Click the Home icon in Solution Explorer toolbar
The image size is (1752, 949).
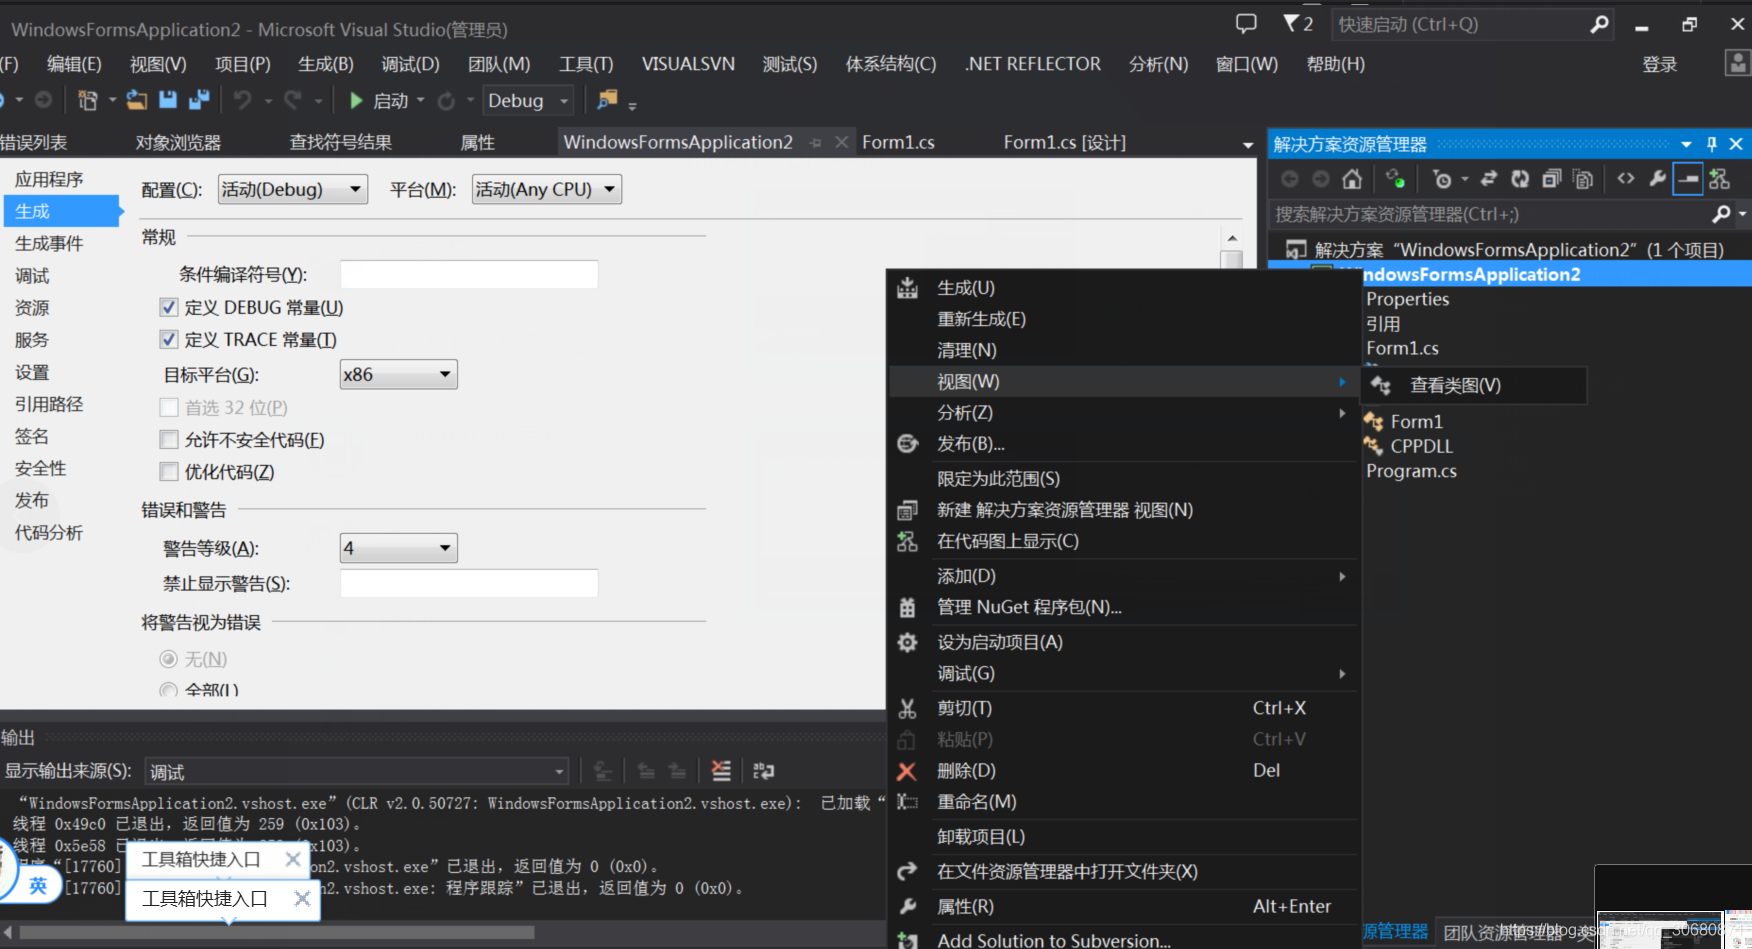[x=1352, y=179]
